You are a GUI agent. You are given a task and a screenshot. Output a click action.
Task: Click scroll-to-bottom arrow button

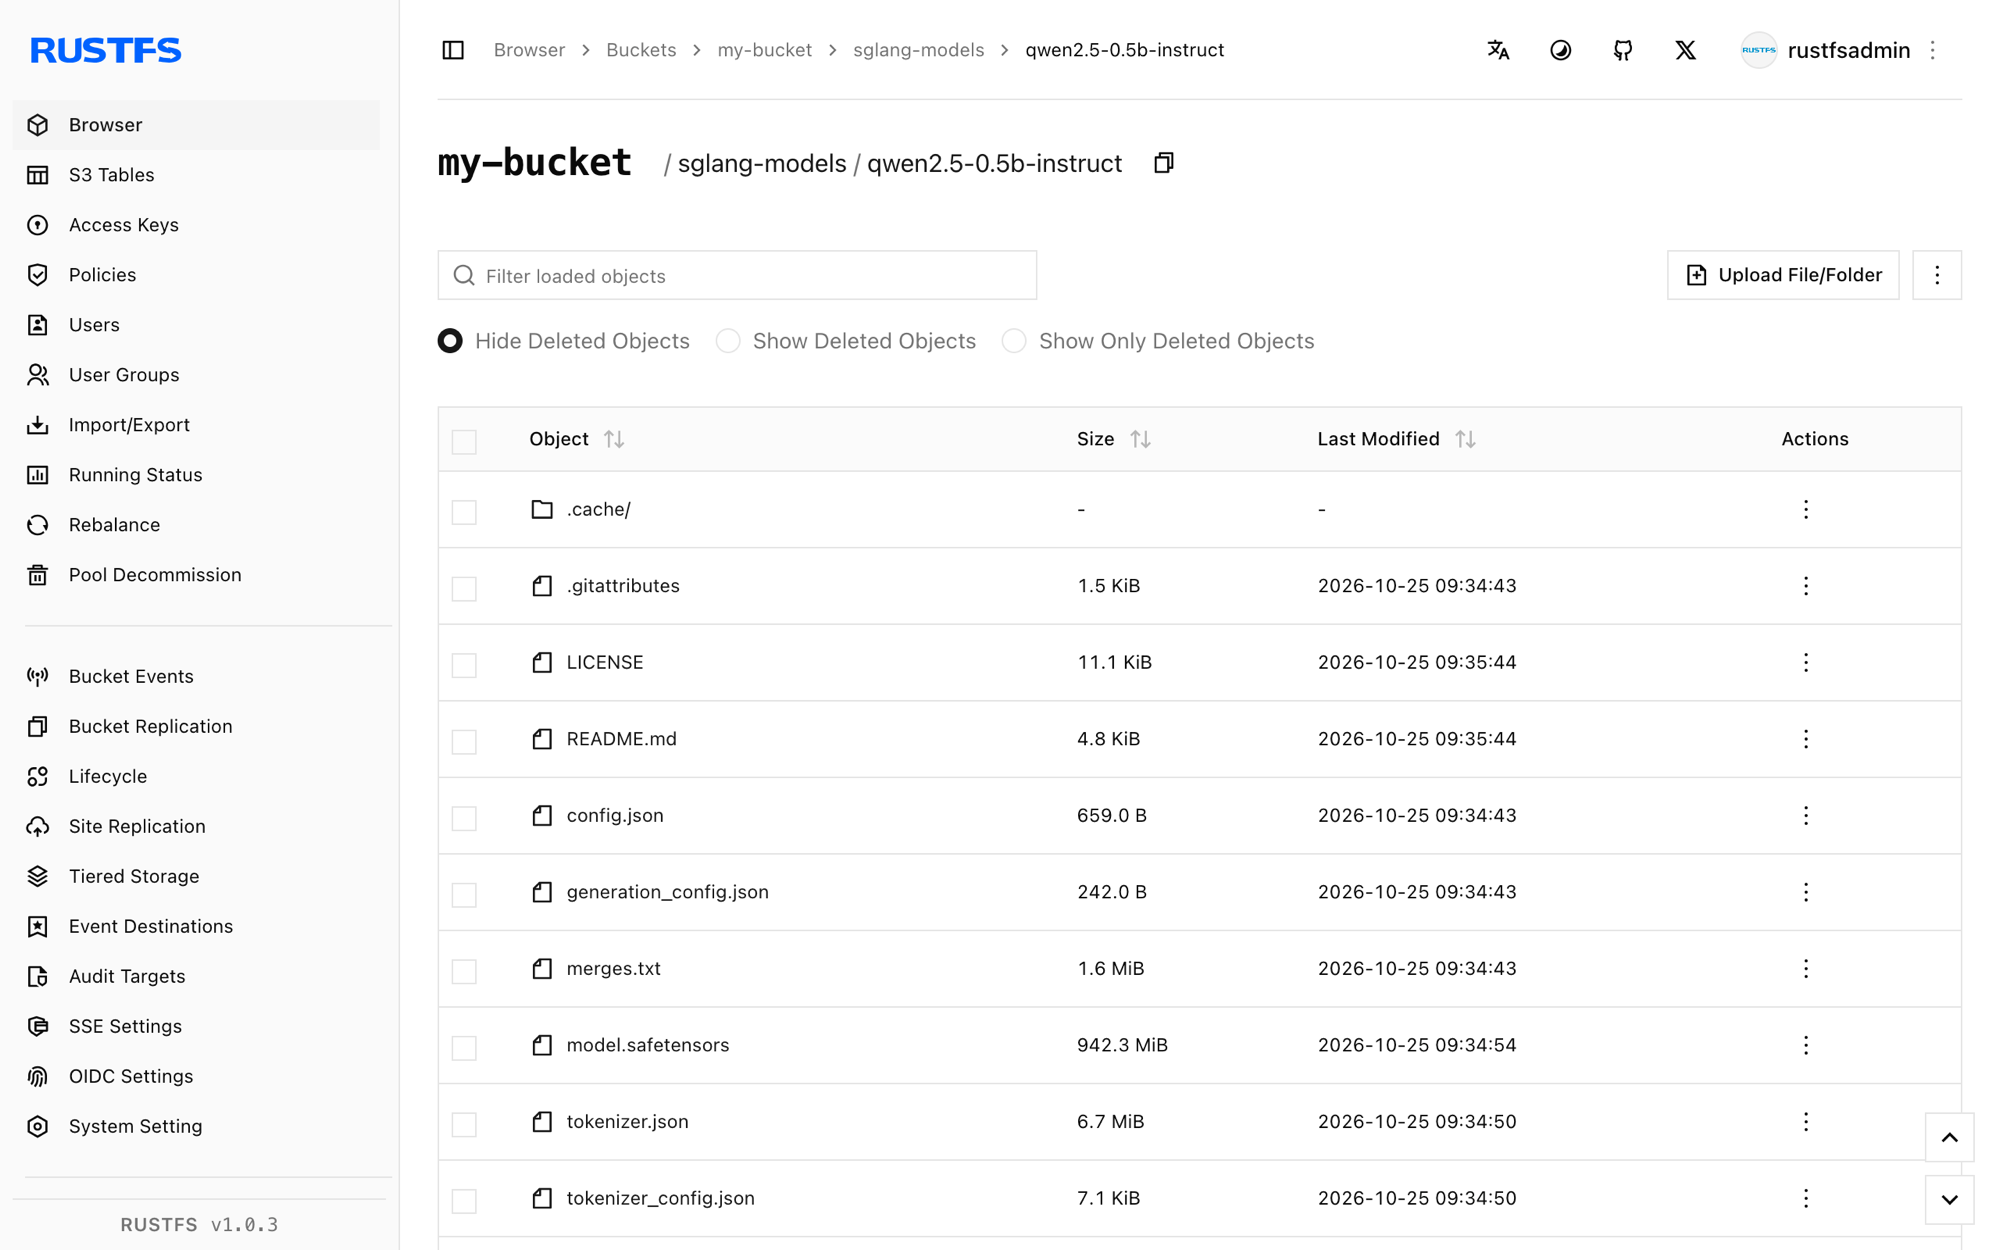coord(1949,1199)
